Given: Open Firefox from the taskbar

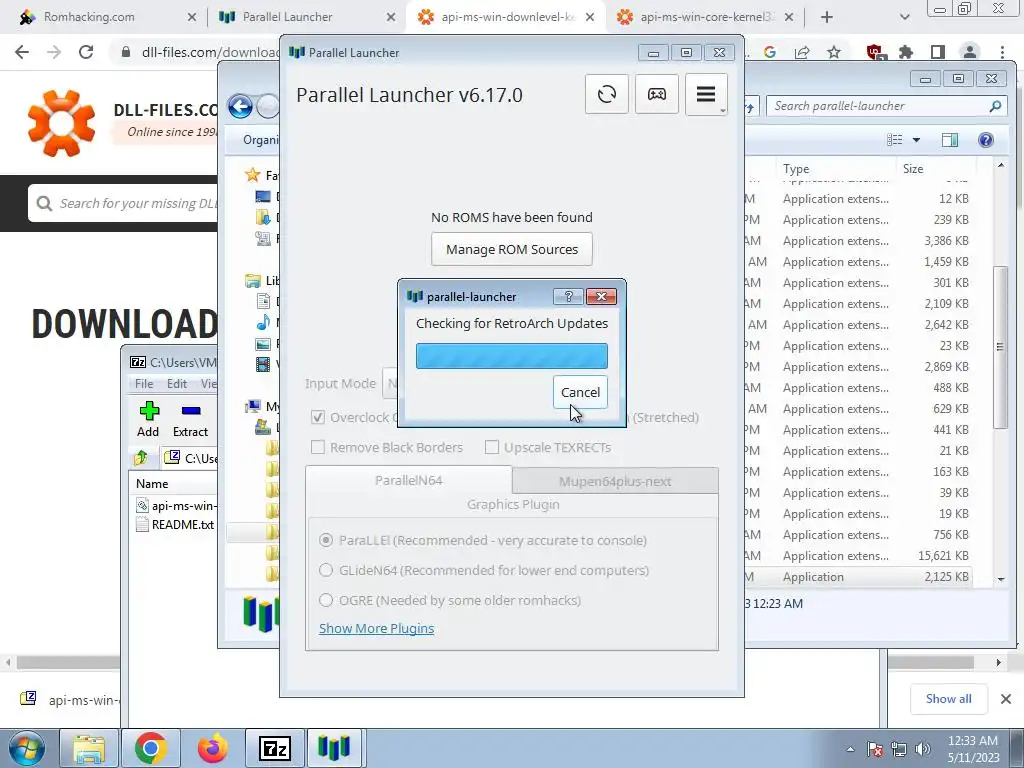Looking at the screenshot, I should coord(212,748).
